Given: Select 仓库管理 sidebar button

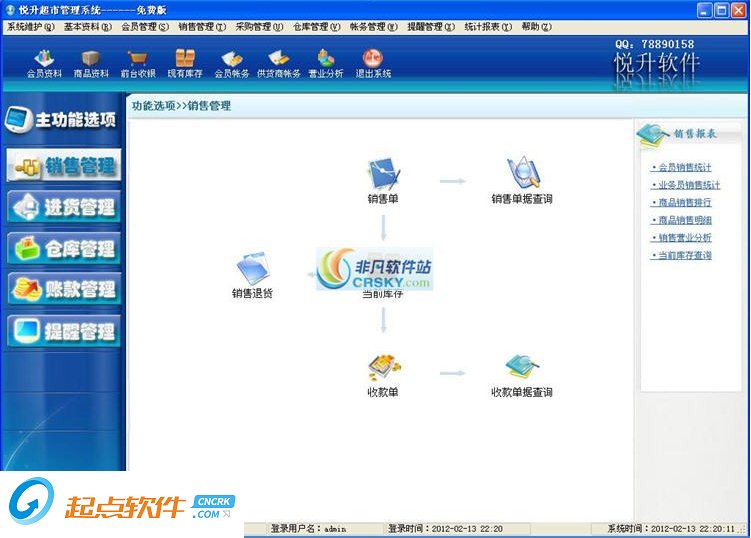Looking at the screenshot, I should coord(64,248).
